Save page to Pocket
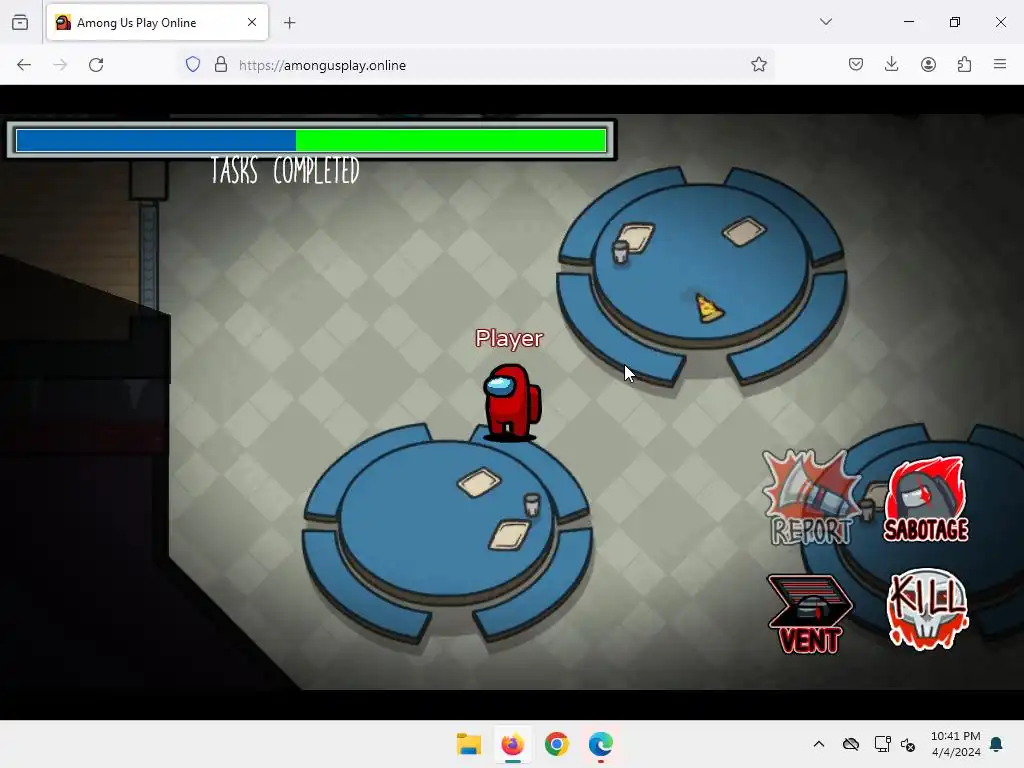 856,64
